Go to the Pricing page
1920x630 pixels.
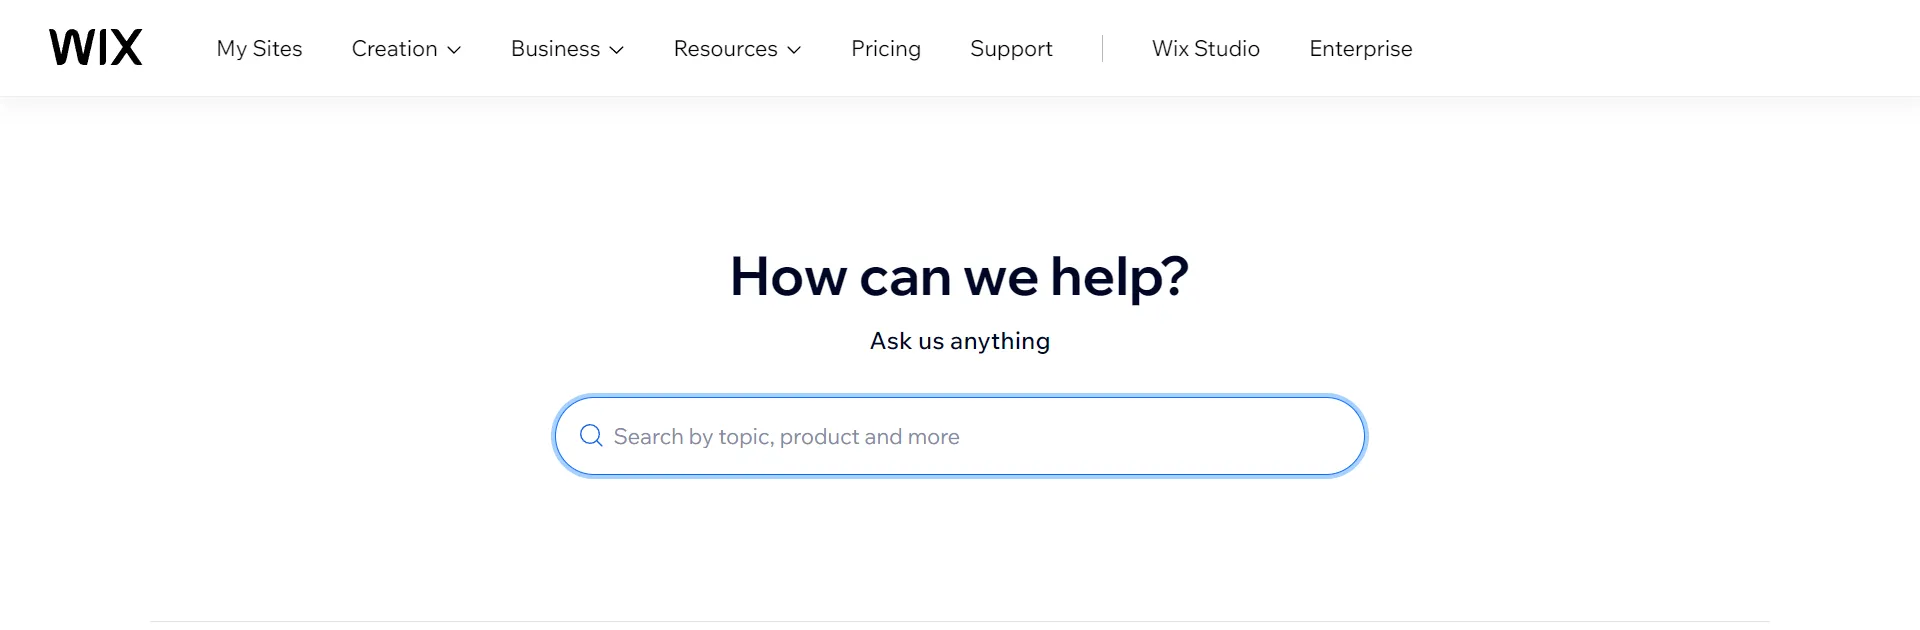tap(885, 48)
